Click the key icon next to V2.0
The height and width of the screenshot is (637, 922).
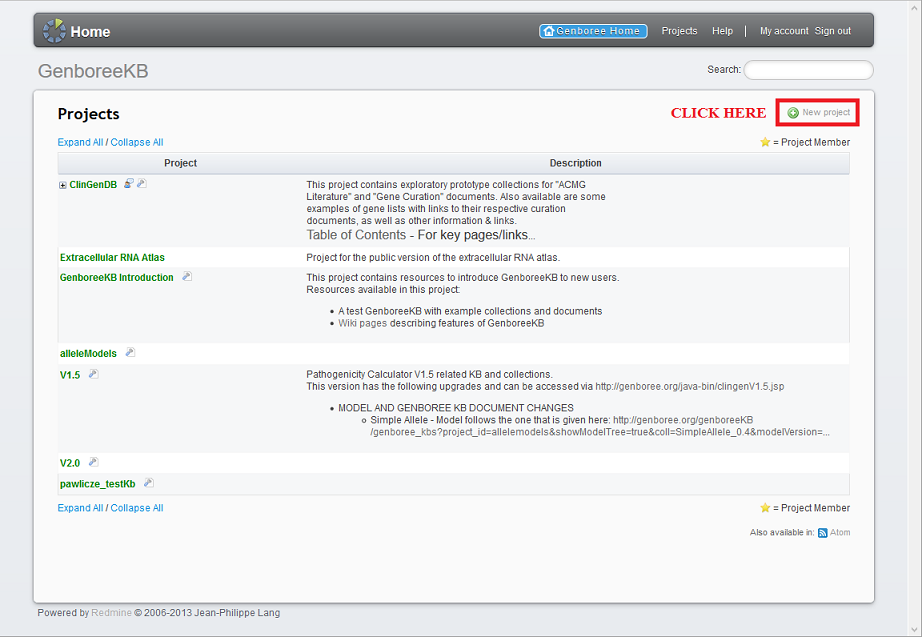coord(93,462)
